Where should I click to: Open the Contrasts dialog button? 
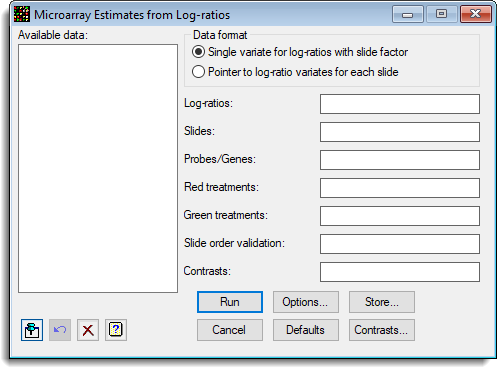382,330
